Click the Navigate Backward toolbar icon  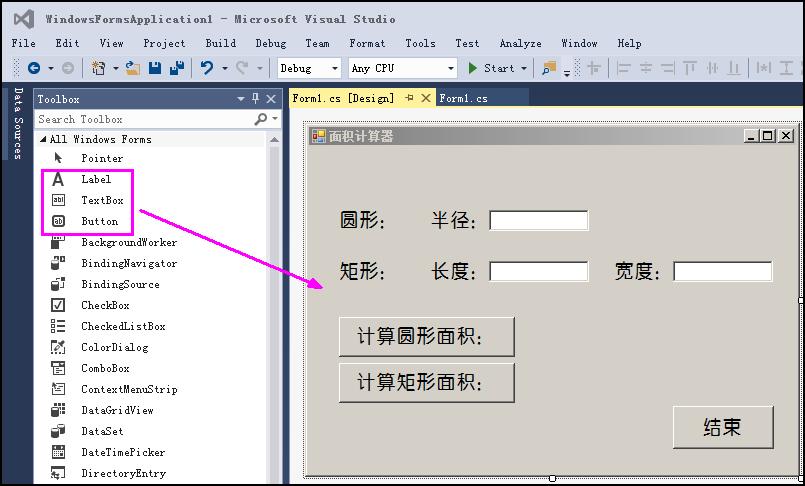click(34, 68)
